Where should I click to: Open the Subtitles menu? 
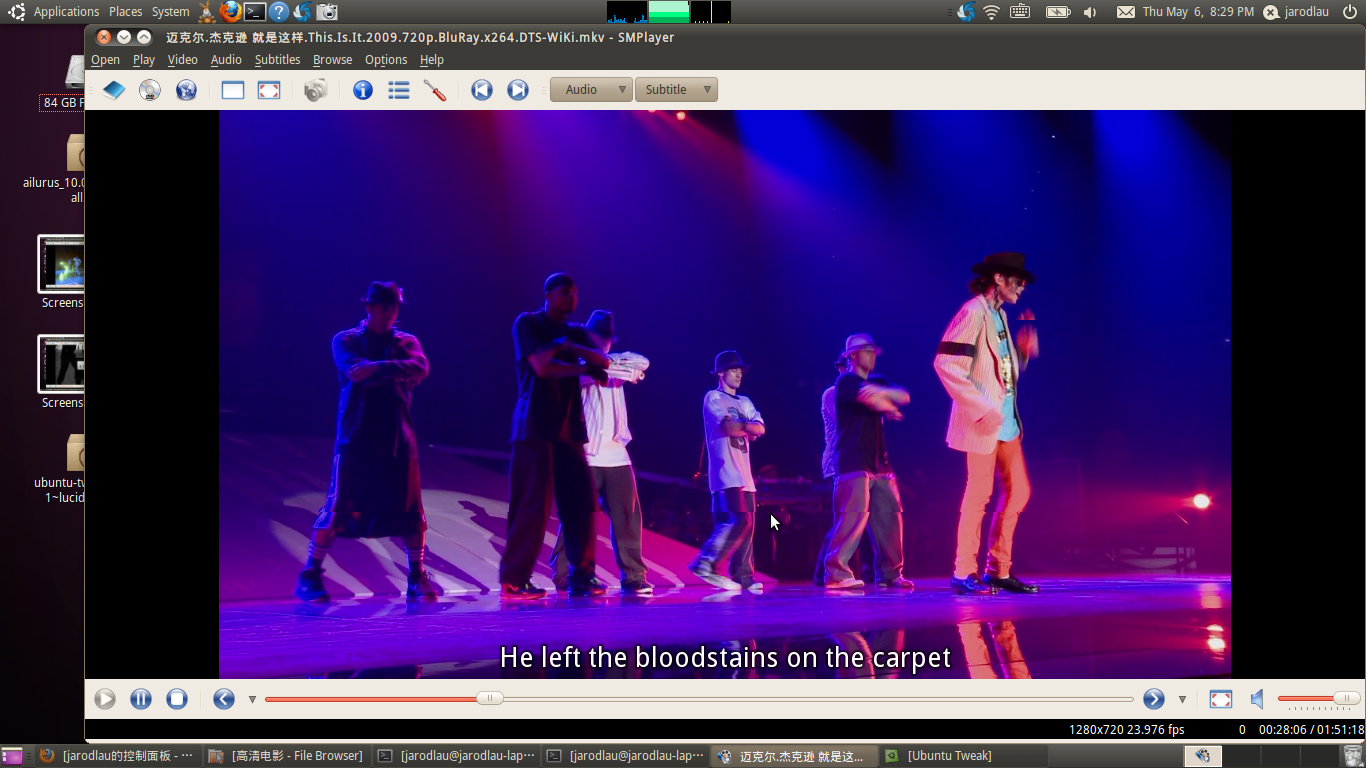[277, 60]
